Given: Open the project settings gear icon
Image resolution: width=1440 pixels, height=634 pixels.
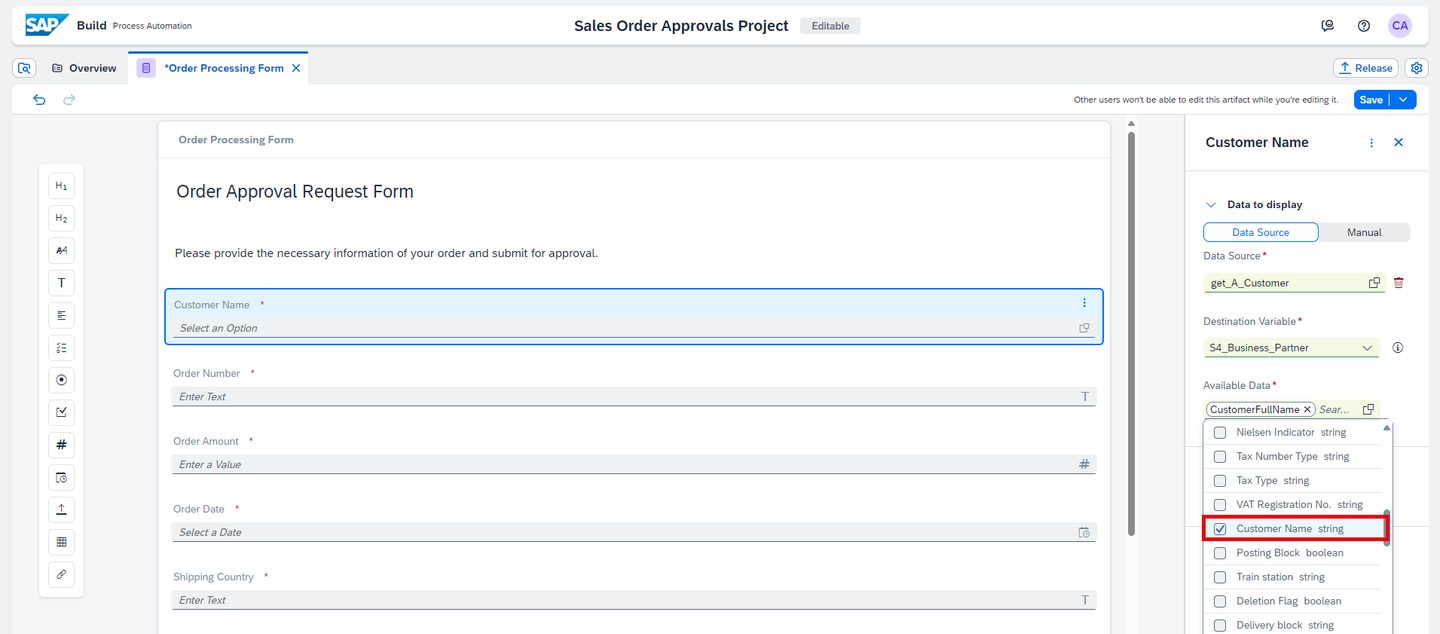Looking at the screenshot, I should click(1416, 68).
